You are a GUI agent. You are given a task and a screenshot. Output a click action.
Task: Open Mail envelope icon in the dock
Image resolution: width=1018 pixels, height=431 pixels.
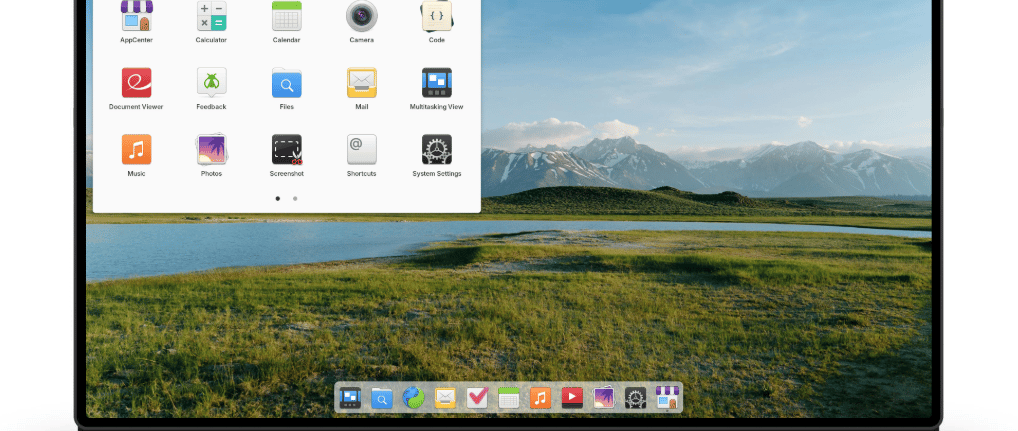point(445,397)
